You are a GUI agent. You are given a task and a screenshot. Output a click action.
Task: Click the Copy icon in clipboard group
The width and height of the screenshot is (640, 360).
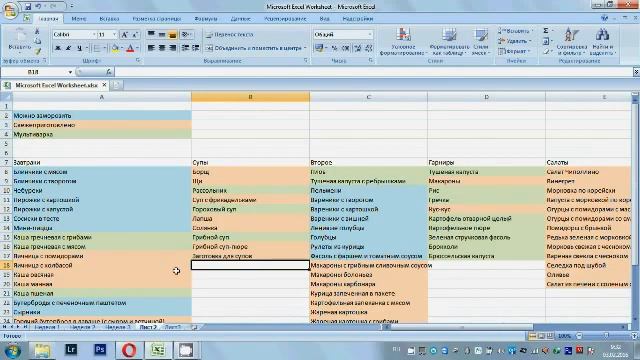[37, 41]
